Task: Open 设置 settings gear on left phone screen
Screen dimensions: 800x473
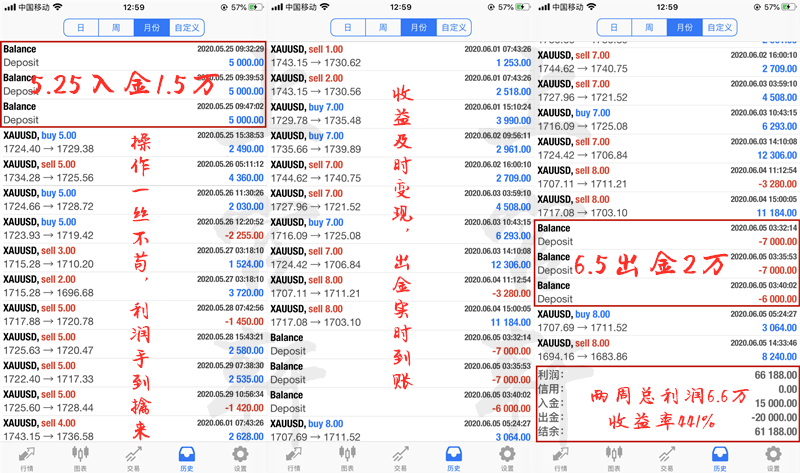Action: click(240, 459)
